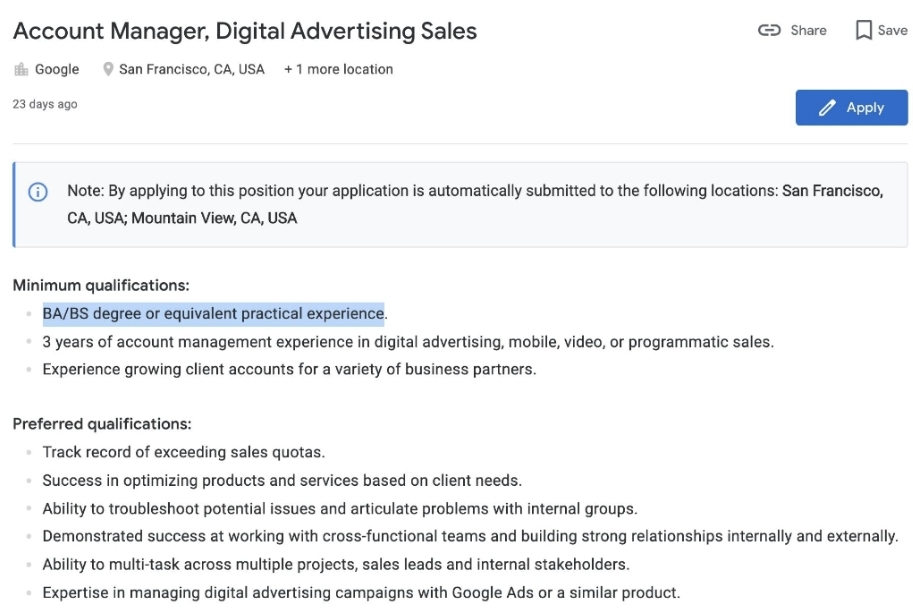Viewport: 913px width, 608px height.
Task: Click the '23 days ago' posting date
Action: [x=45, y=104]
